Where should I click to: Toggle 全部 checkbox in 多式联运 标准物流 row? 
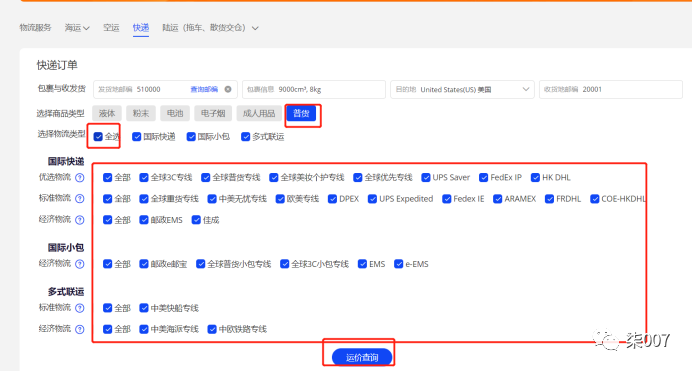coord(108,308)
